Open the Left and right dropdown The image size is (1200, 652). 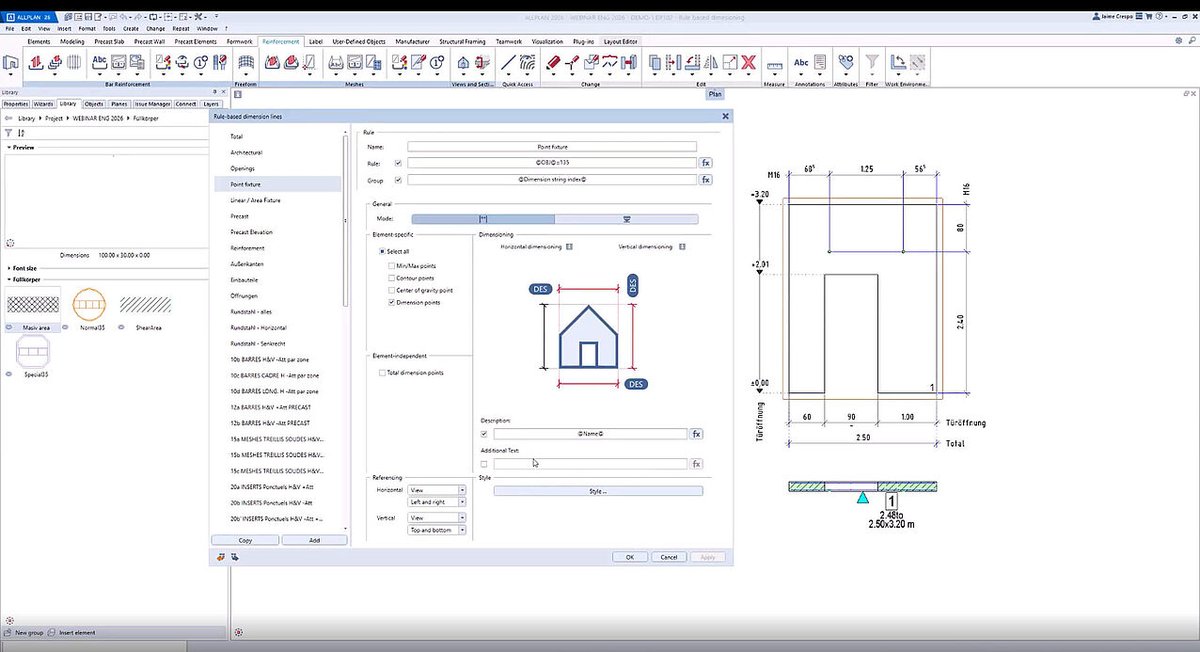click(437, 502)
